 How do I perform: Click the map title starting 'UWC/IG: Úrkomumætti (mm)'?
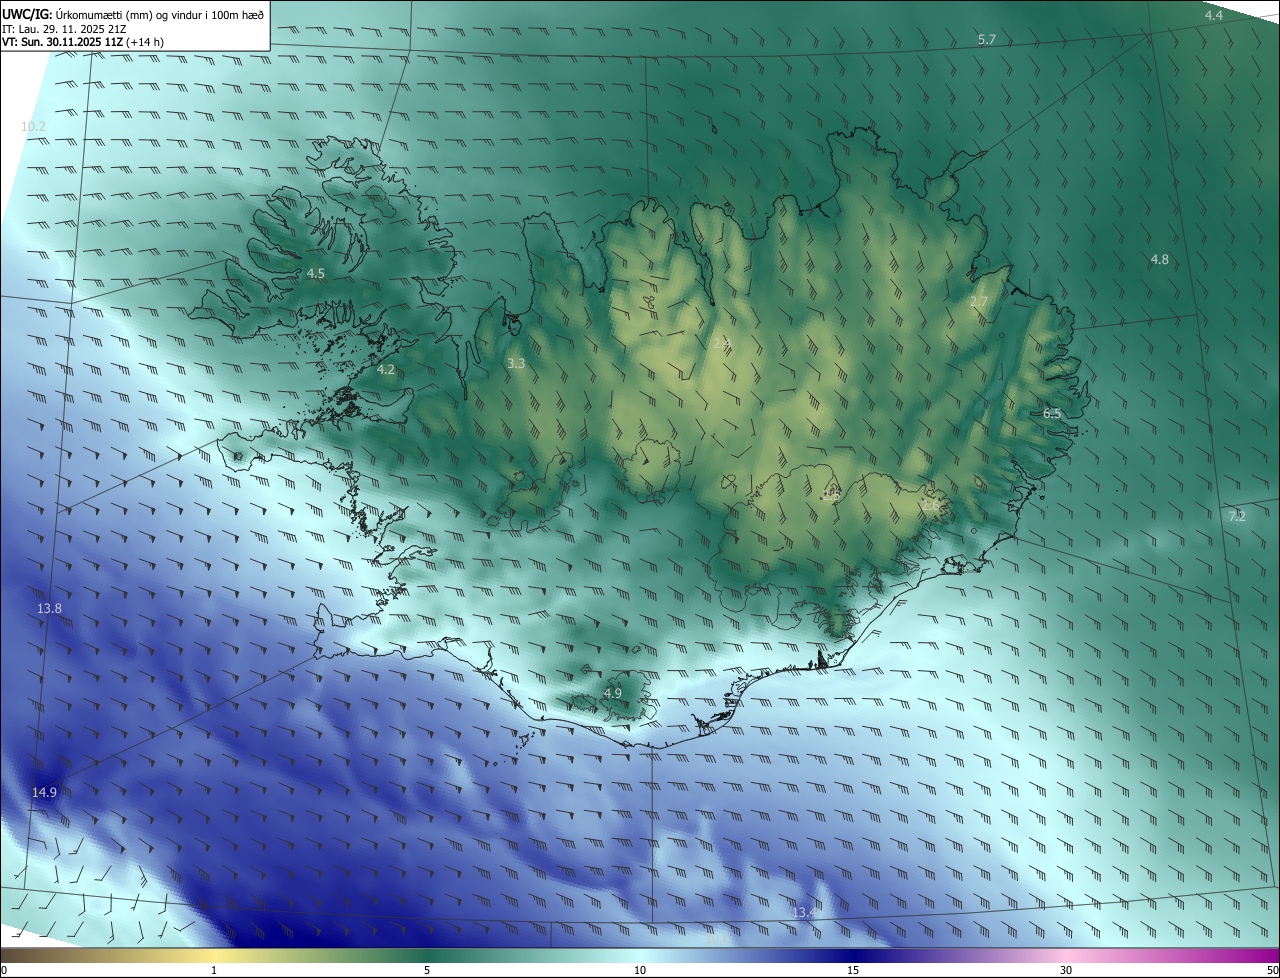[x=133, y=13]
